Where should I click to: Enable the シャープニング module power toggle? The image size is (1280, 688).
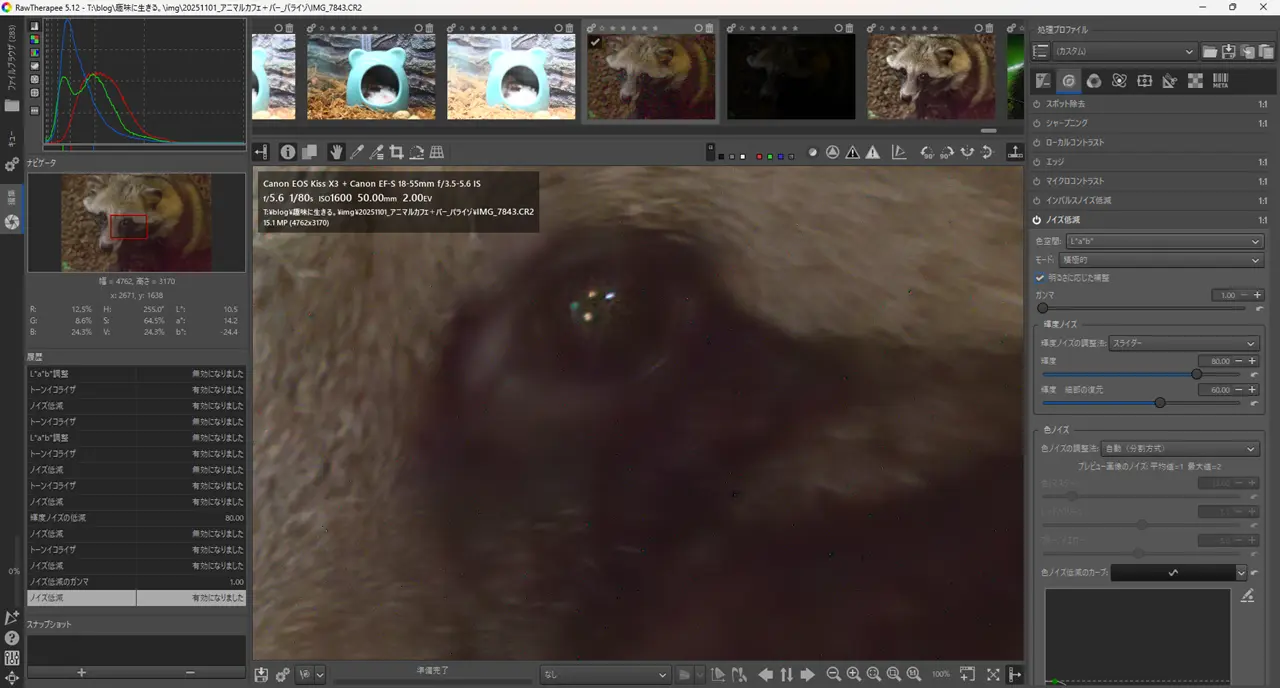pos(1037,123)
